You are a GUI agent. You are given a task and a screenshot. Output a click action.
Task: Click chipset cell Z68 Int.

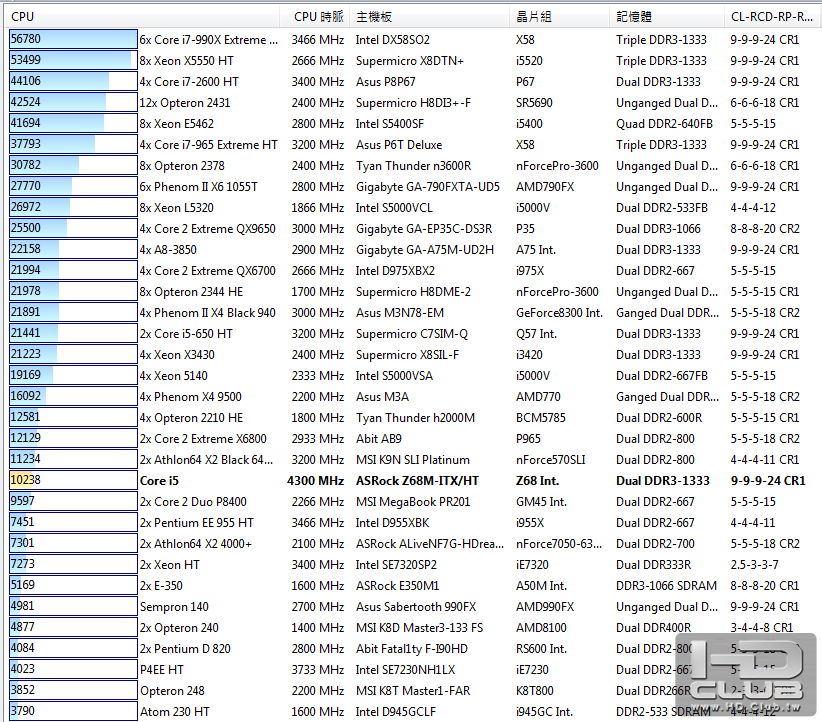[x=537, y=481]
